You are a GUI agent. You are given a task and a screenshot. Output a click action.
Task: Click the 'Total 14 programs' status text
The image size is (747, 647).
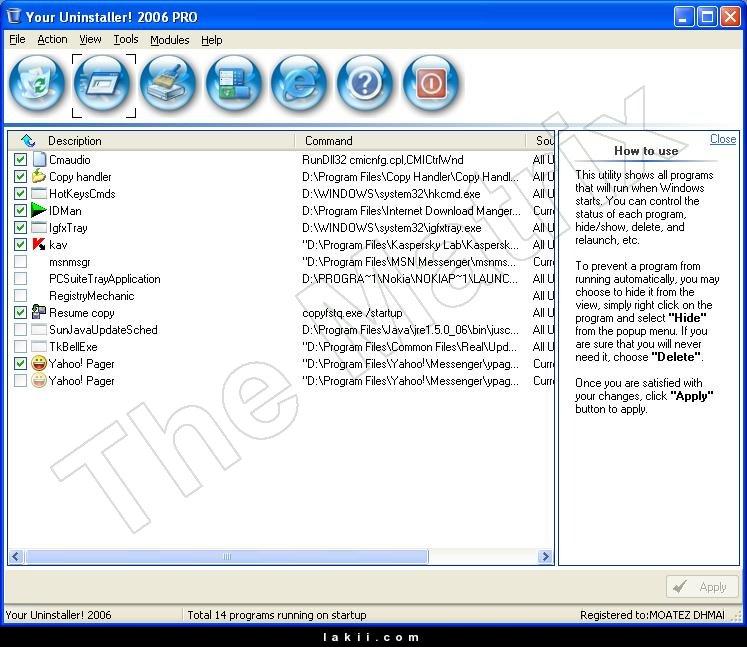pos(277,615)
